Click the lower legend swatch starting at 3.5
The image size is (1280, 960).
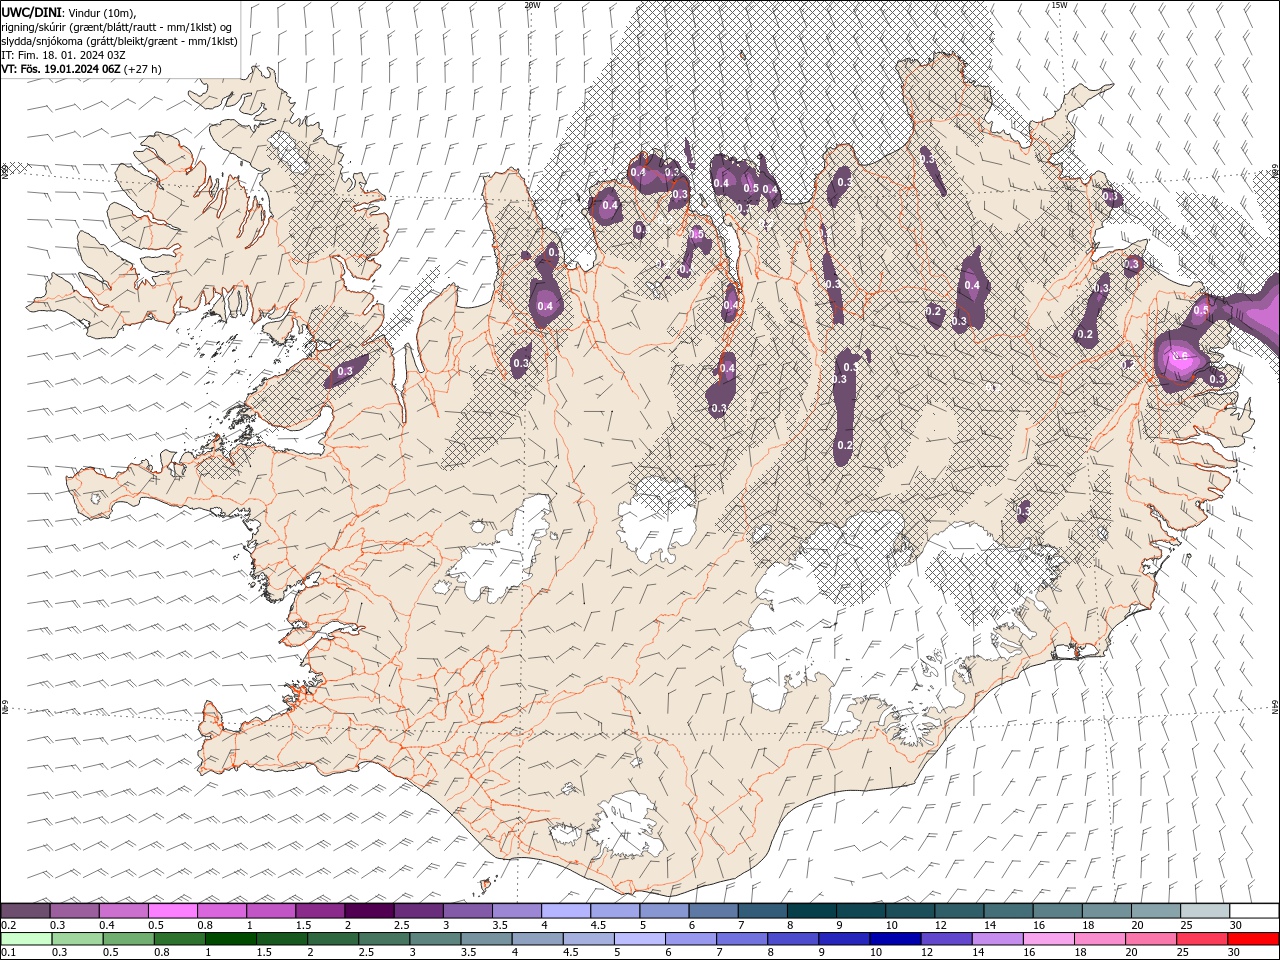486,939
